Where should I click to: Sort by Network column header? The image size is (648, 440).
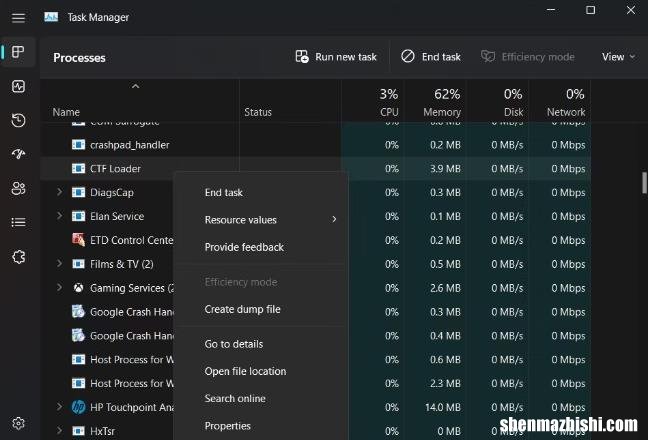coord(560,101)
